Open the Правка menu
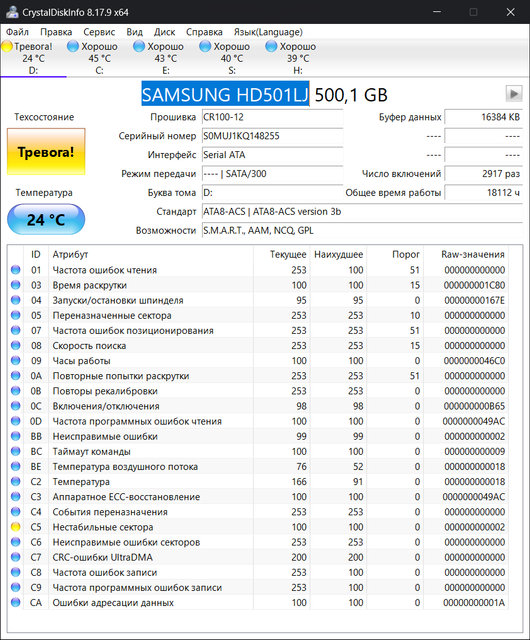The width and height of the screenshot is (530, 640). [56, 32]
